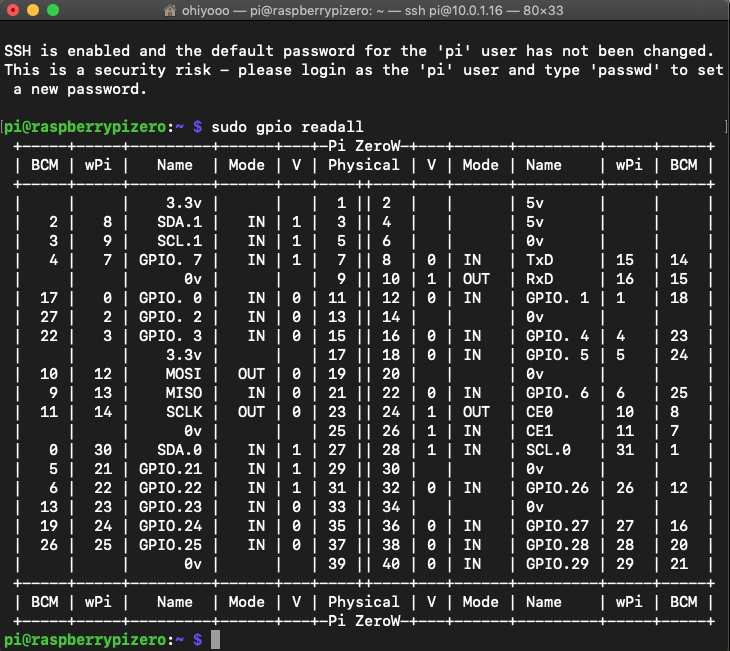Click the 'GPIO.25' name cell
The width and height of the screenshot is (730, 651).
(x=170, y=545)
